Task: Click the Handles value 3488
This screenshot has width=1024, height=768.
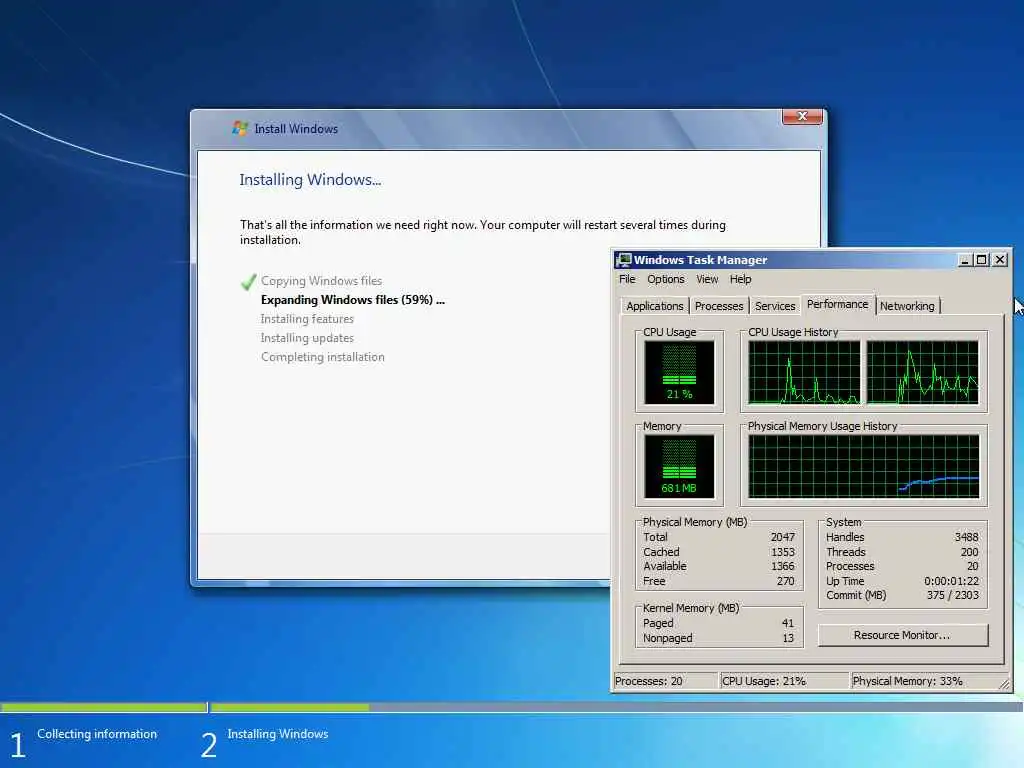Action: (x=967, y=537)
